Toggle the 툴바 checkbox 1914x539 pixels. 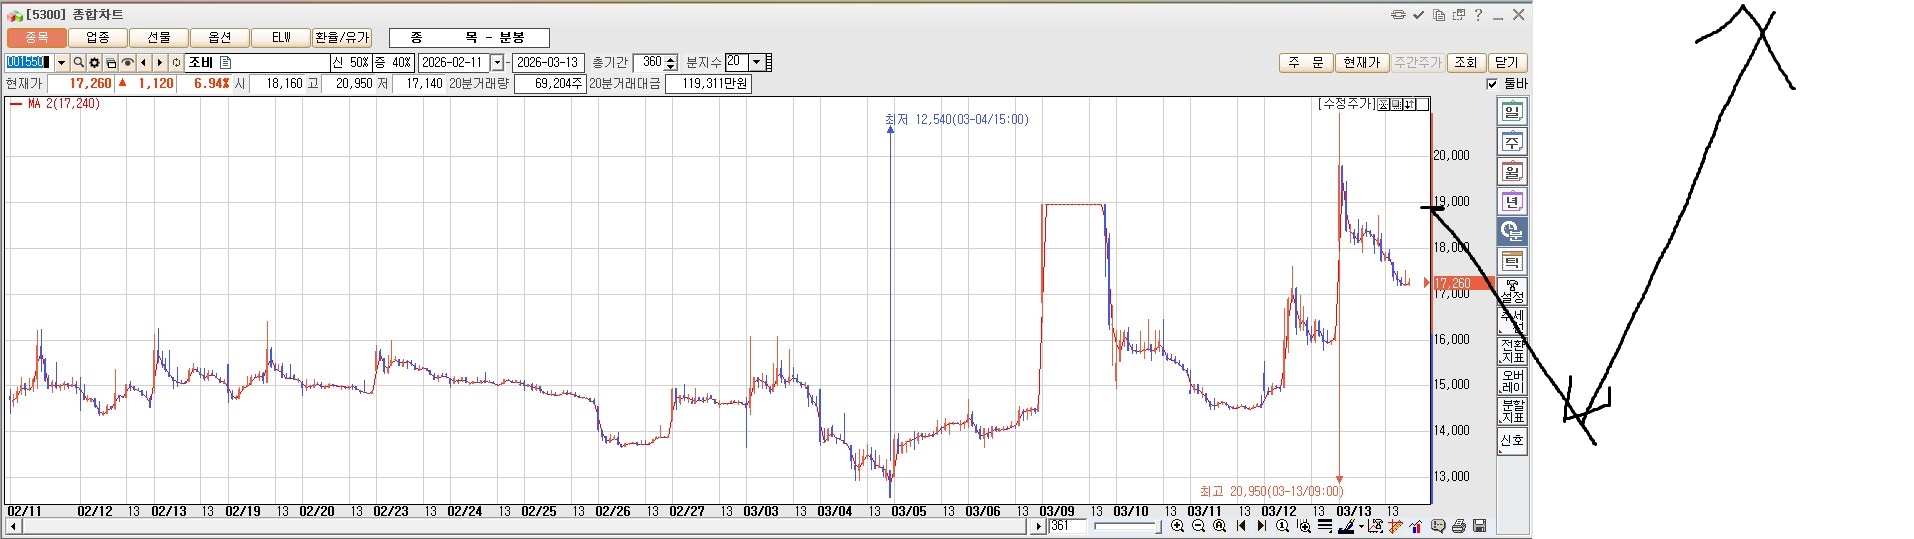tap(1493, 84)
